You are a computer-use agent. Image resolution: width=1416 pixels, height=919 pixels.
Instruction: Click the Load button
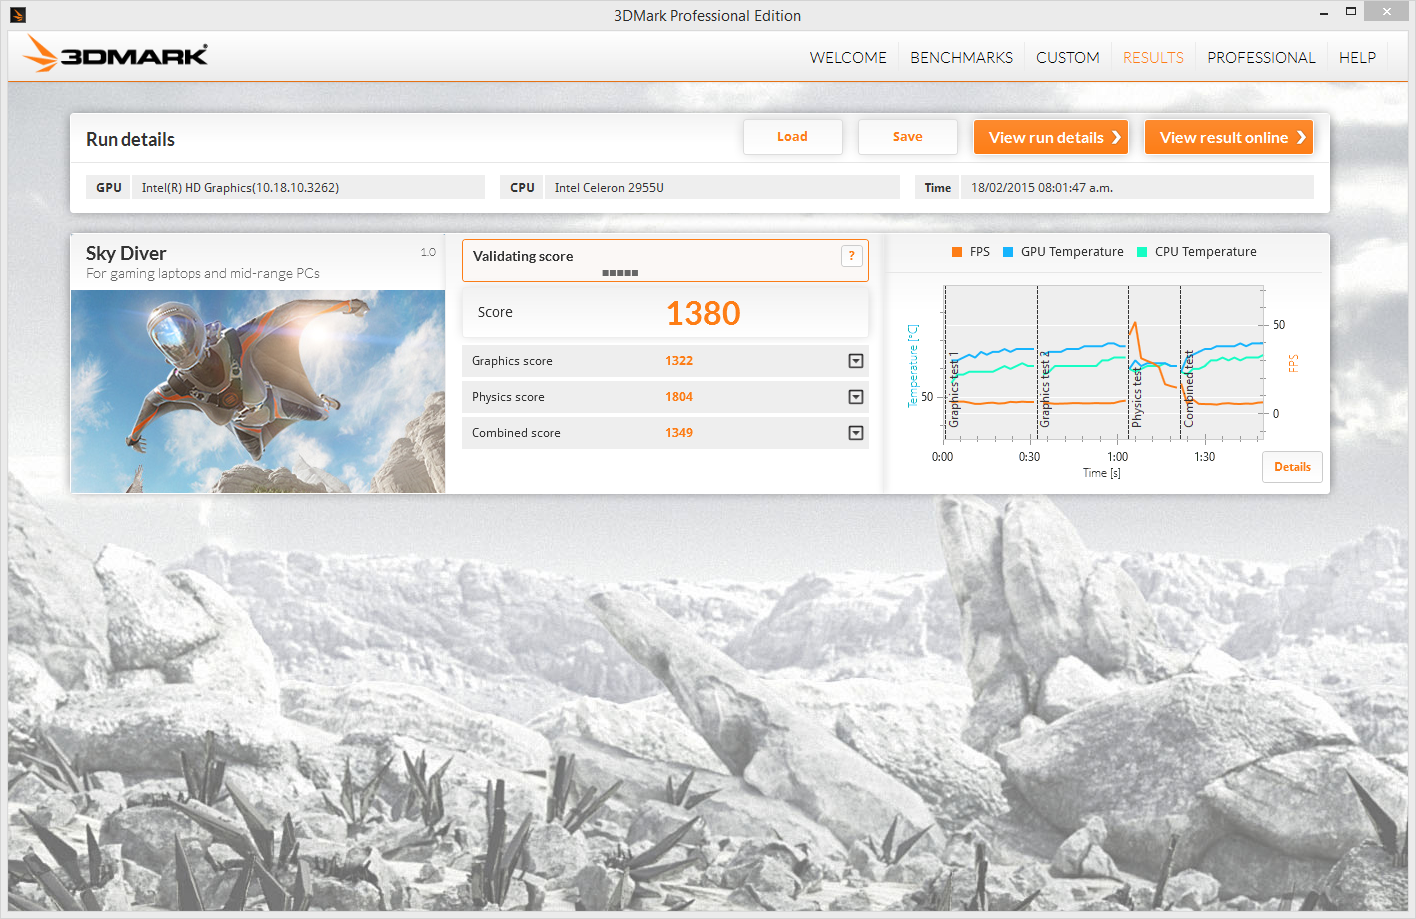coord(792,137)
